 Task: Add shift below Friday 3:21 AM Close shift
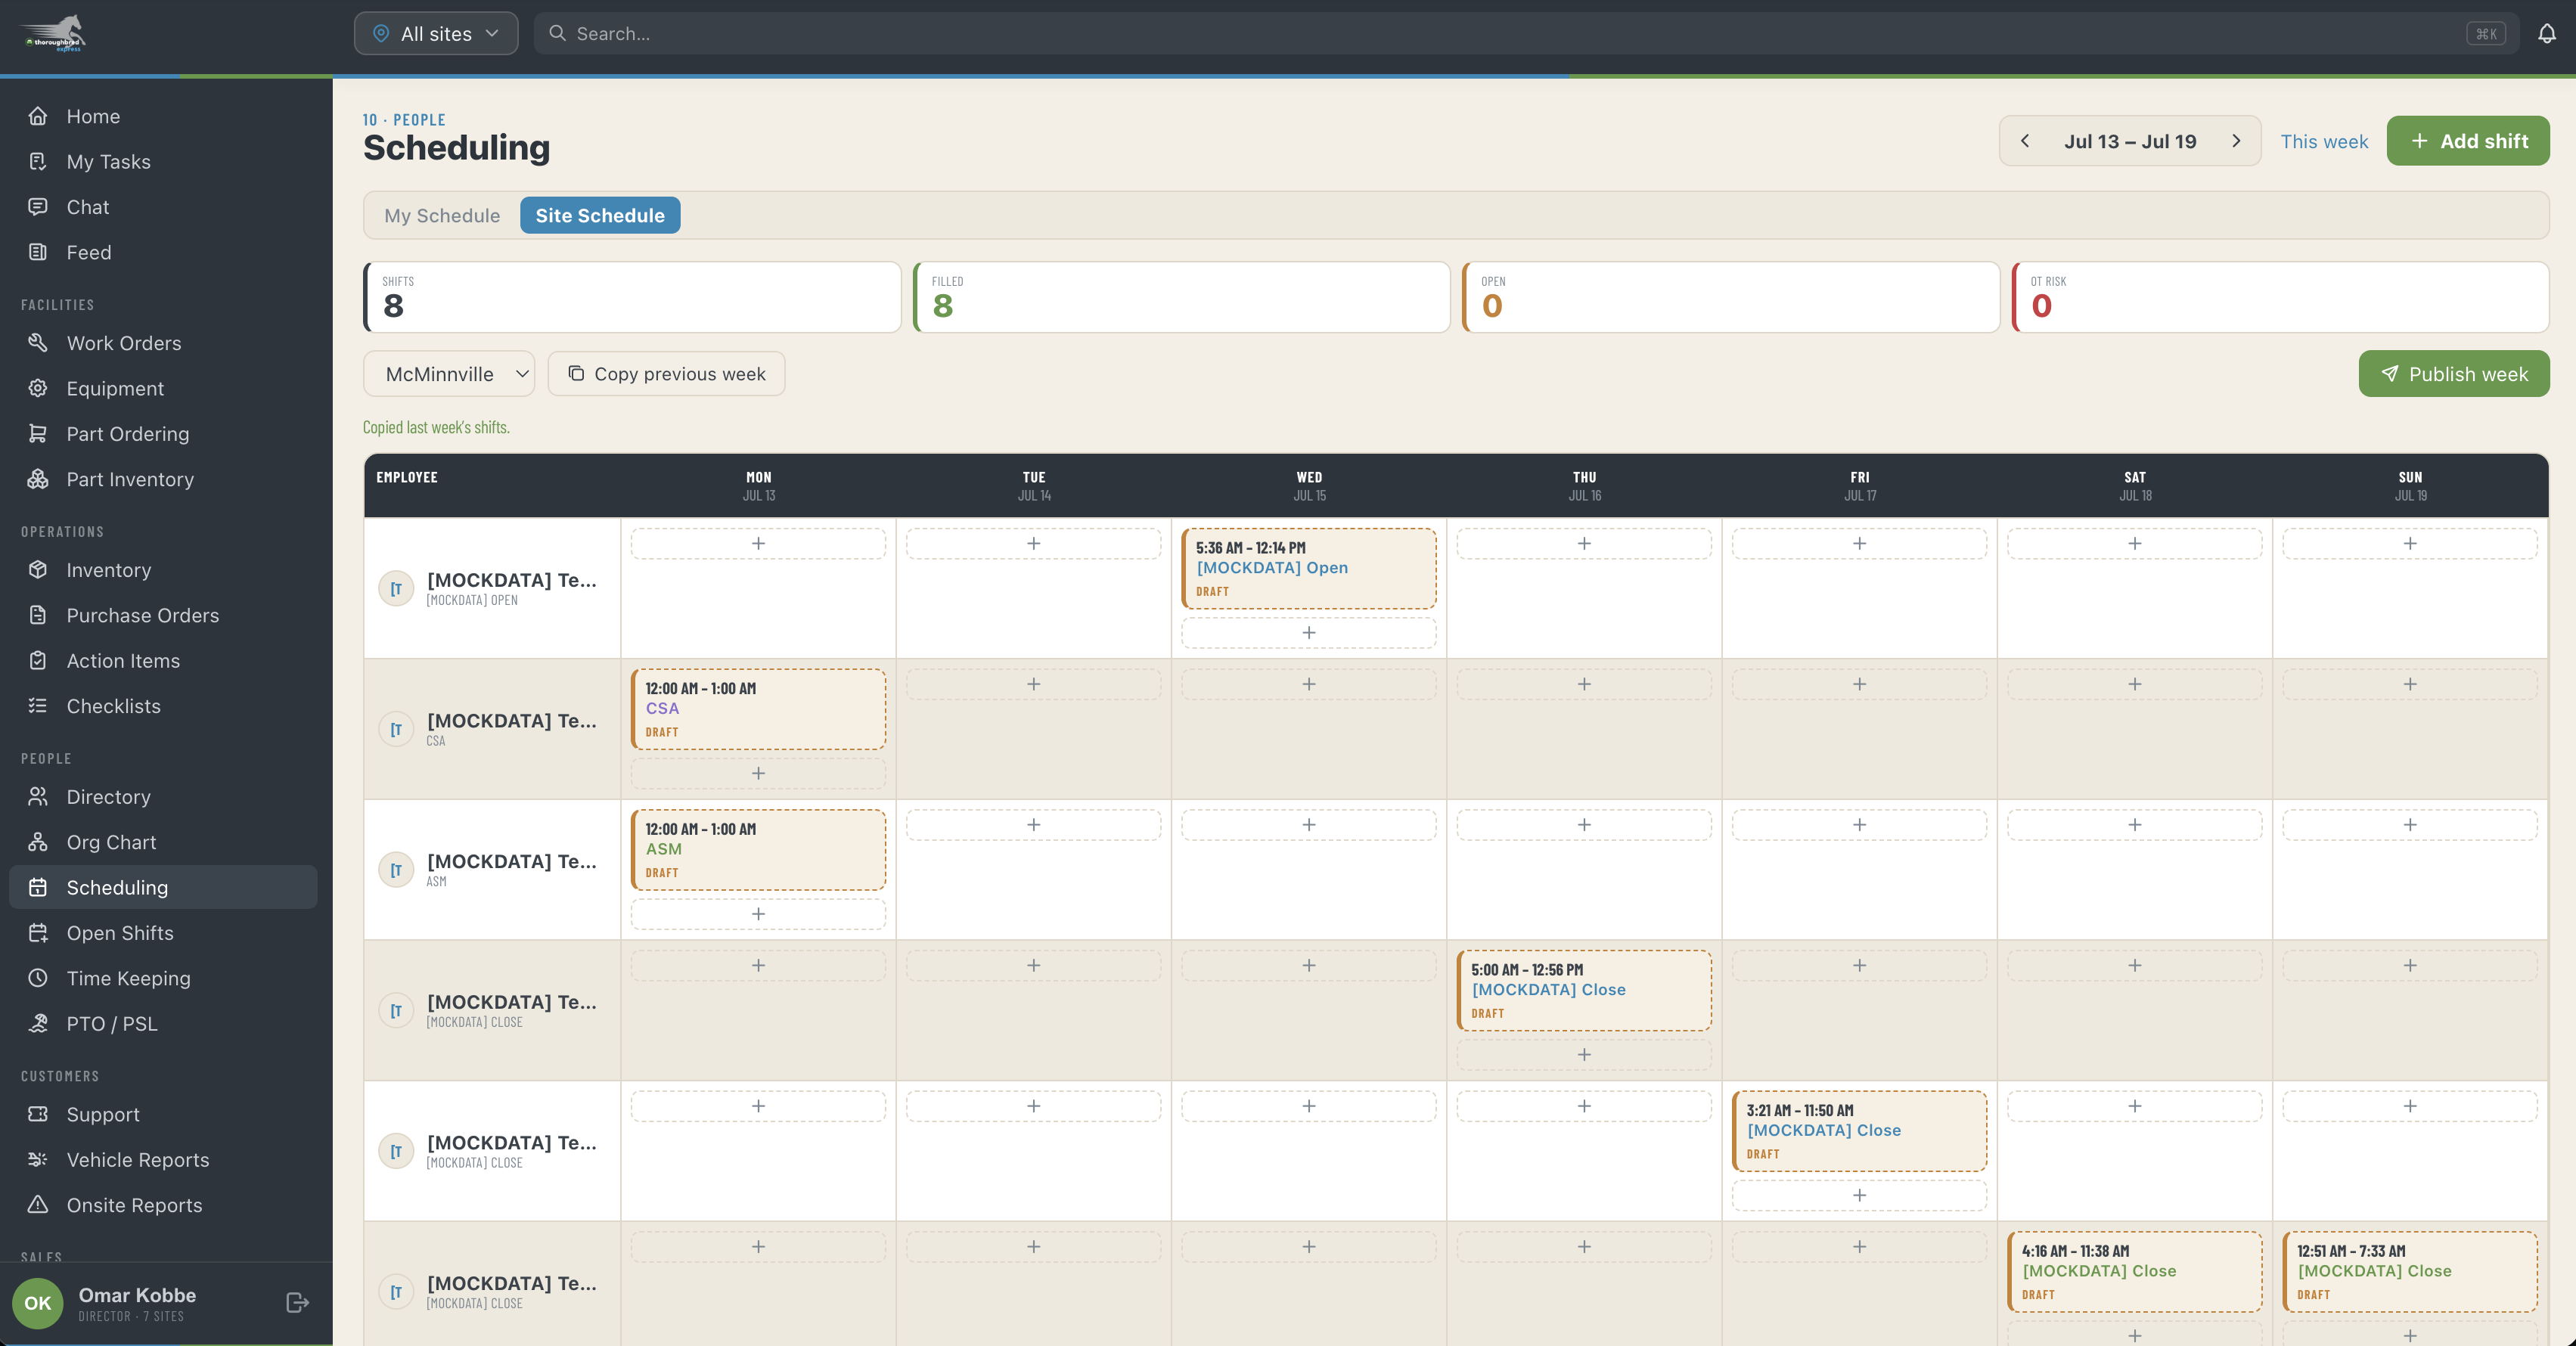point(1859,1195)
